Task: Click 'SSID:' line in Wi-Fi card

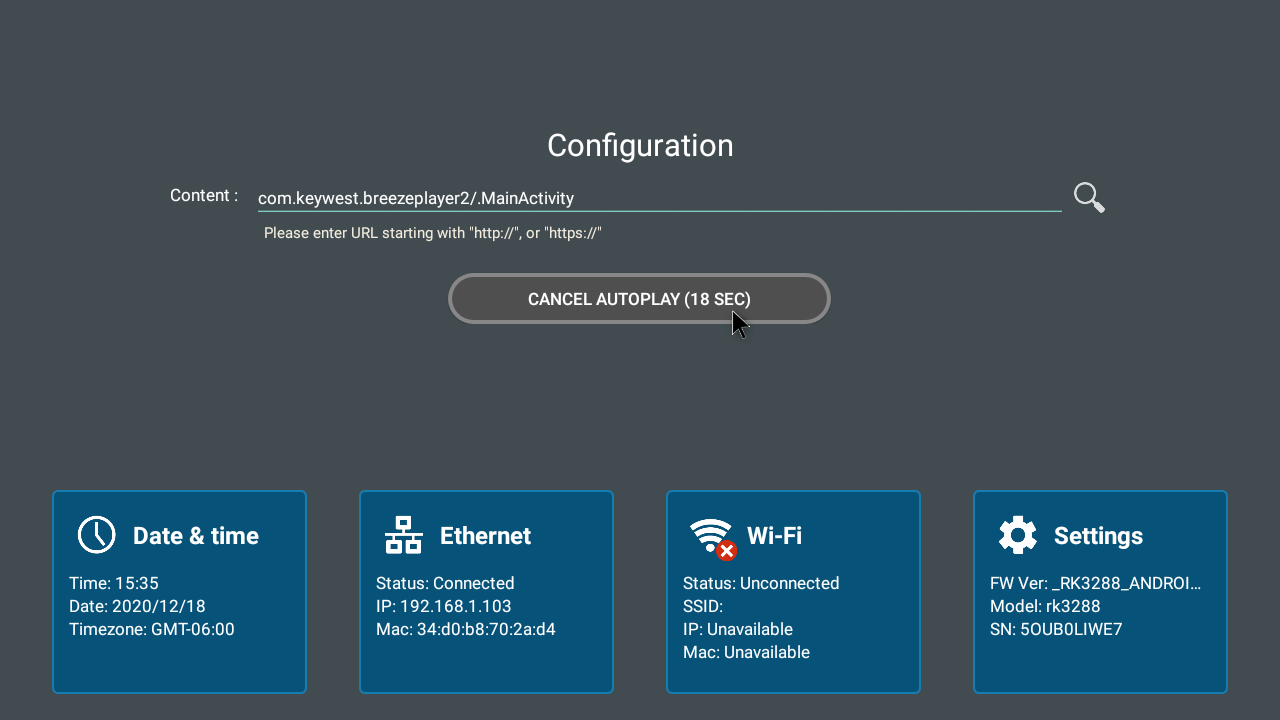Action: (703, 606)
